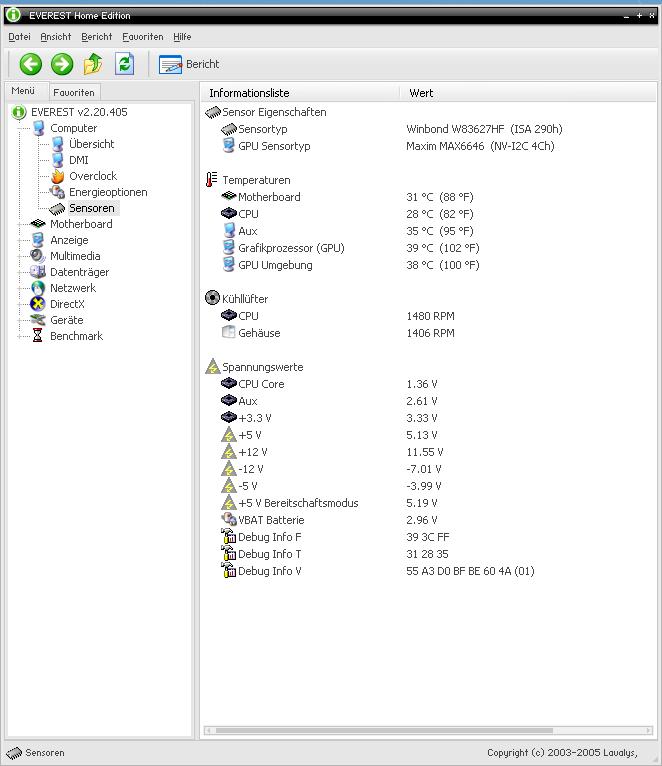Open the Bericht menu in the menu bar
662x766 pixels.
coord(97,37)
